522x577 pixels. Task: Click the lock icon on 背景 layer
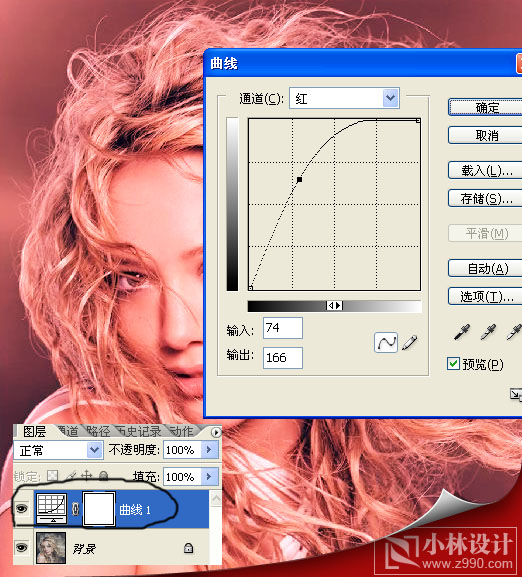pyautogui.click(x=188, y=548)
